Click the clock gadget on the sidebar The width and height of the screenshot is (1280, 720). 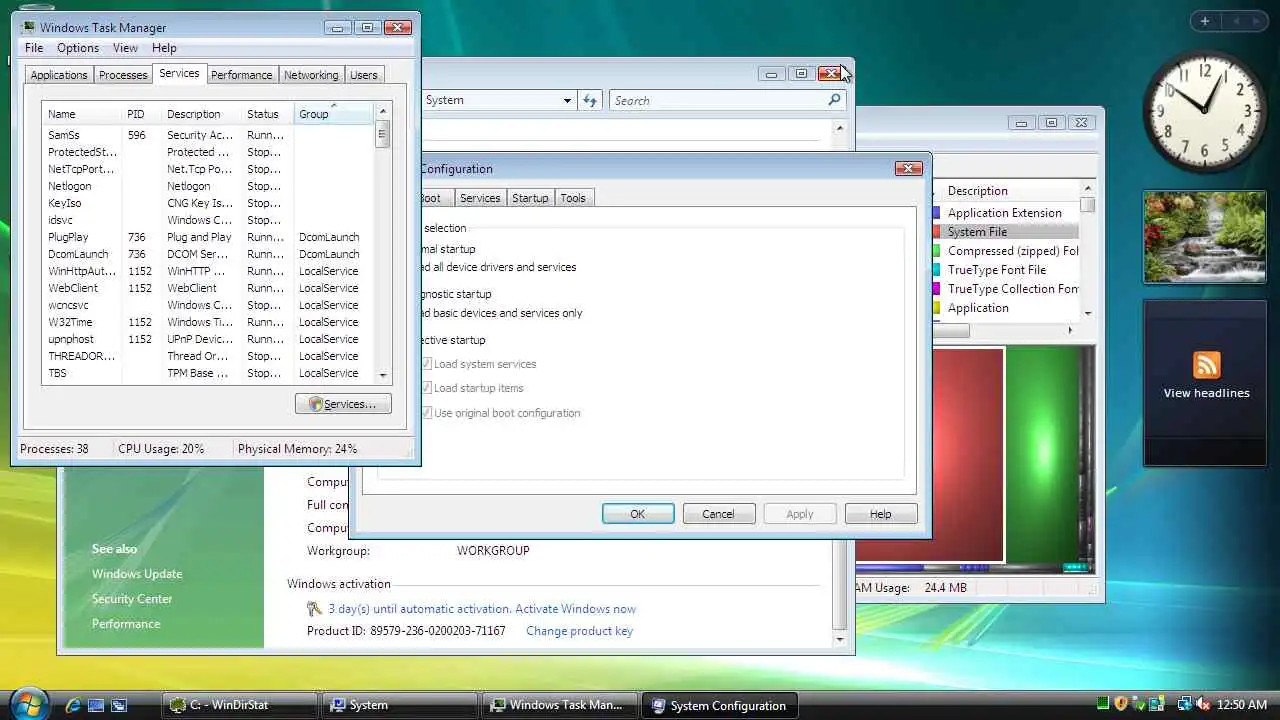tap(1206, 110)
